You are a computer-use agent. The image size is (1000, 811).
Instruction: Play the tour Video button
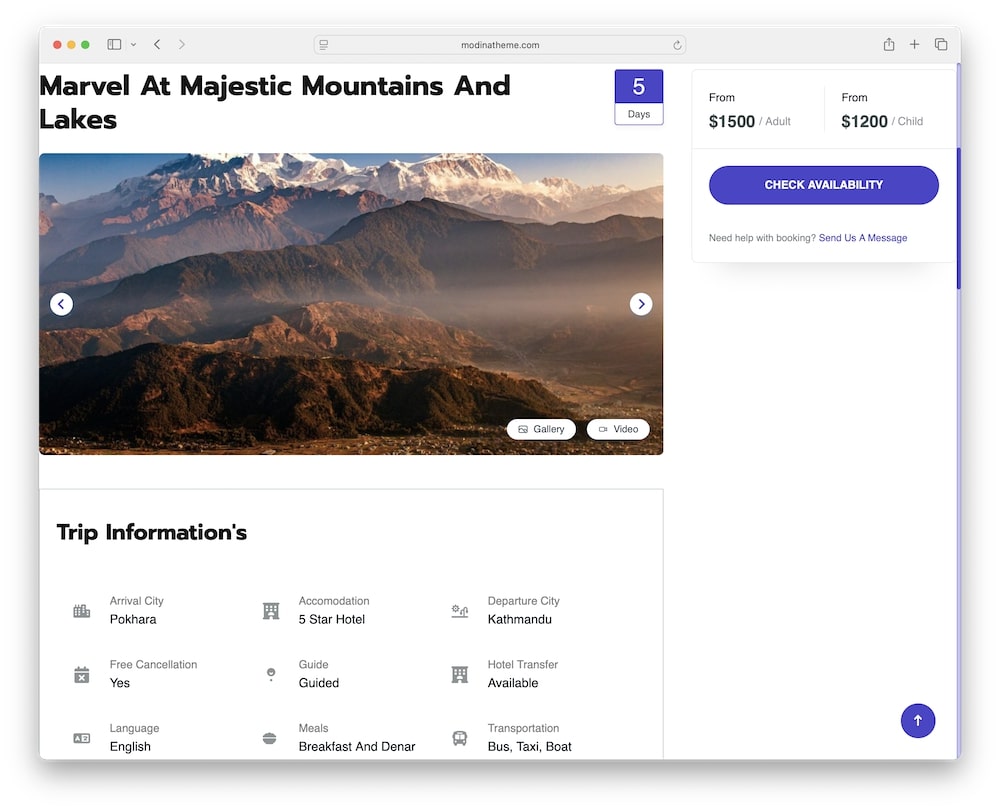pos(618,429)
